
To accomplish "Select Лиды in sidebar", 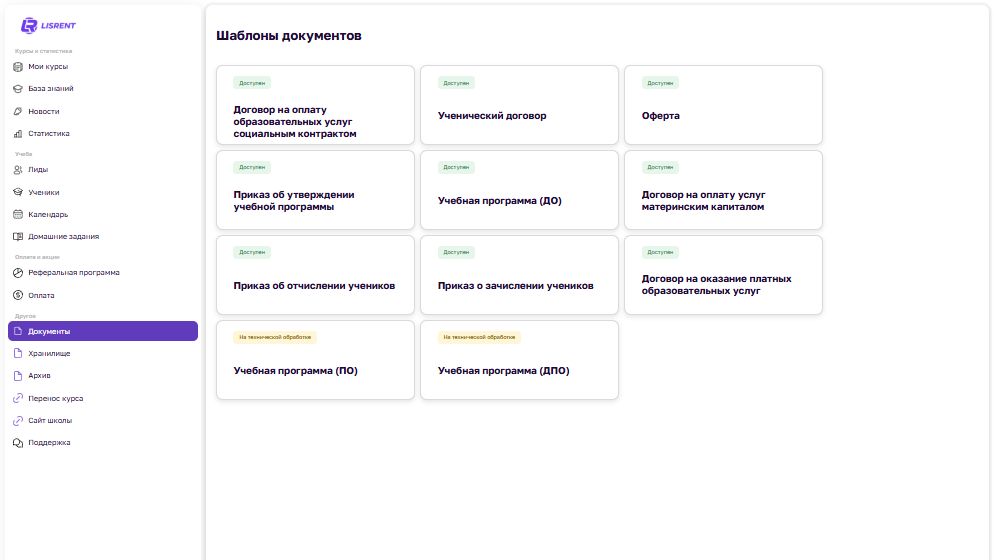I will (103, 170).
